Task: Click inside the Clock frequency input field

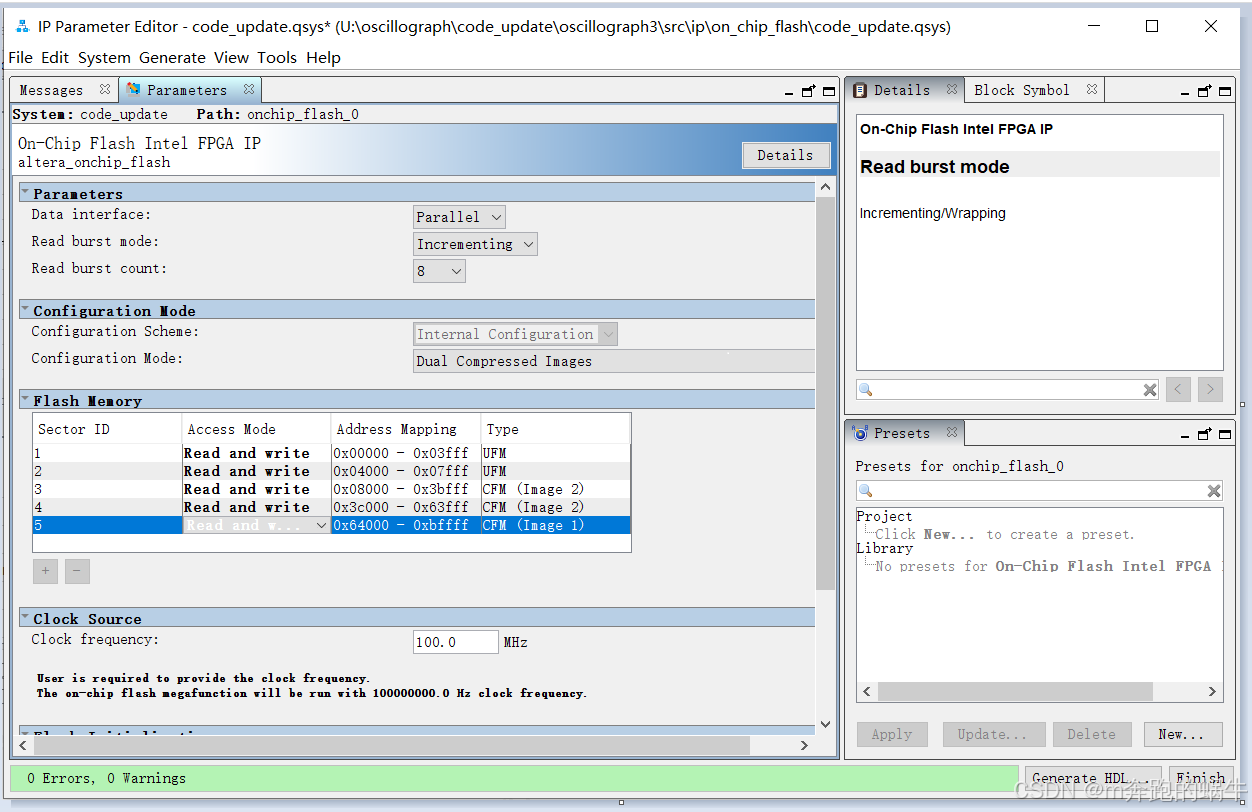Action: [x=455, y=641]
